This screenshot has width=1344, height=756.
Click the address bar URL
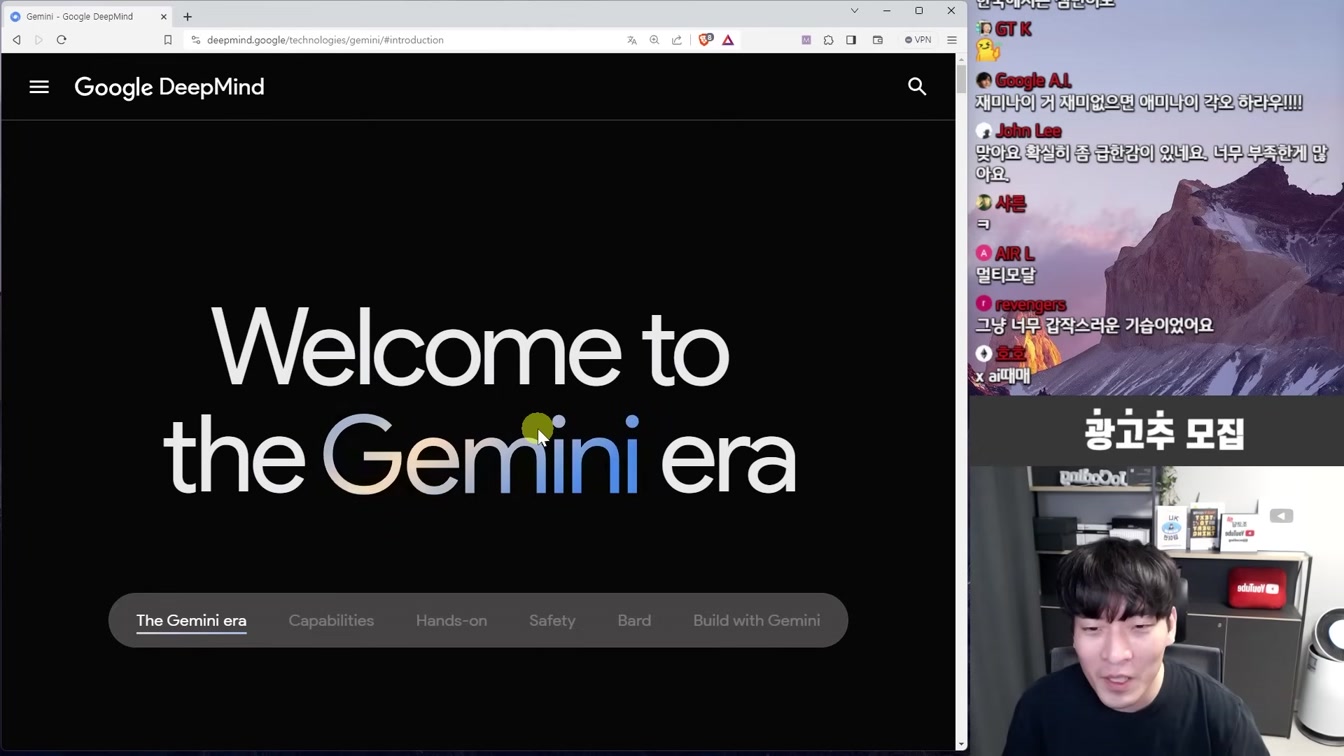pos(325,40)
